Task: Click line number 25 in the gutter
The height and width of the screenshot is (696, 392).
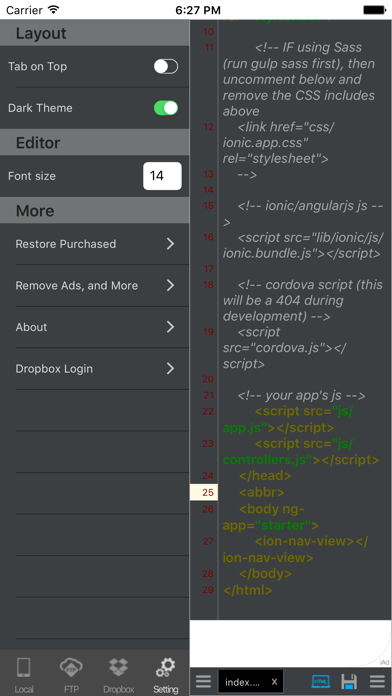Action: [208, 492]
